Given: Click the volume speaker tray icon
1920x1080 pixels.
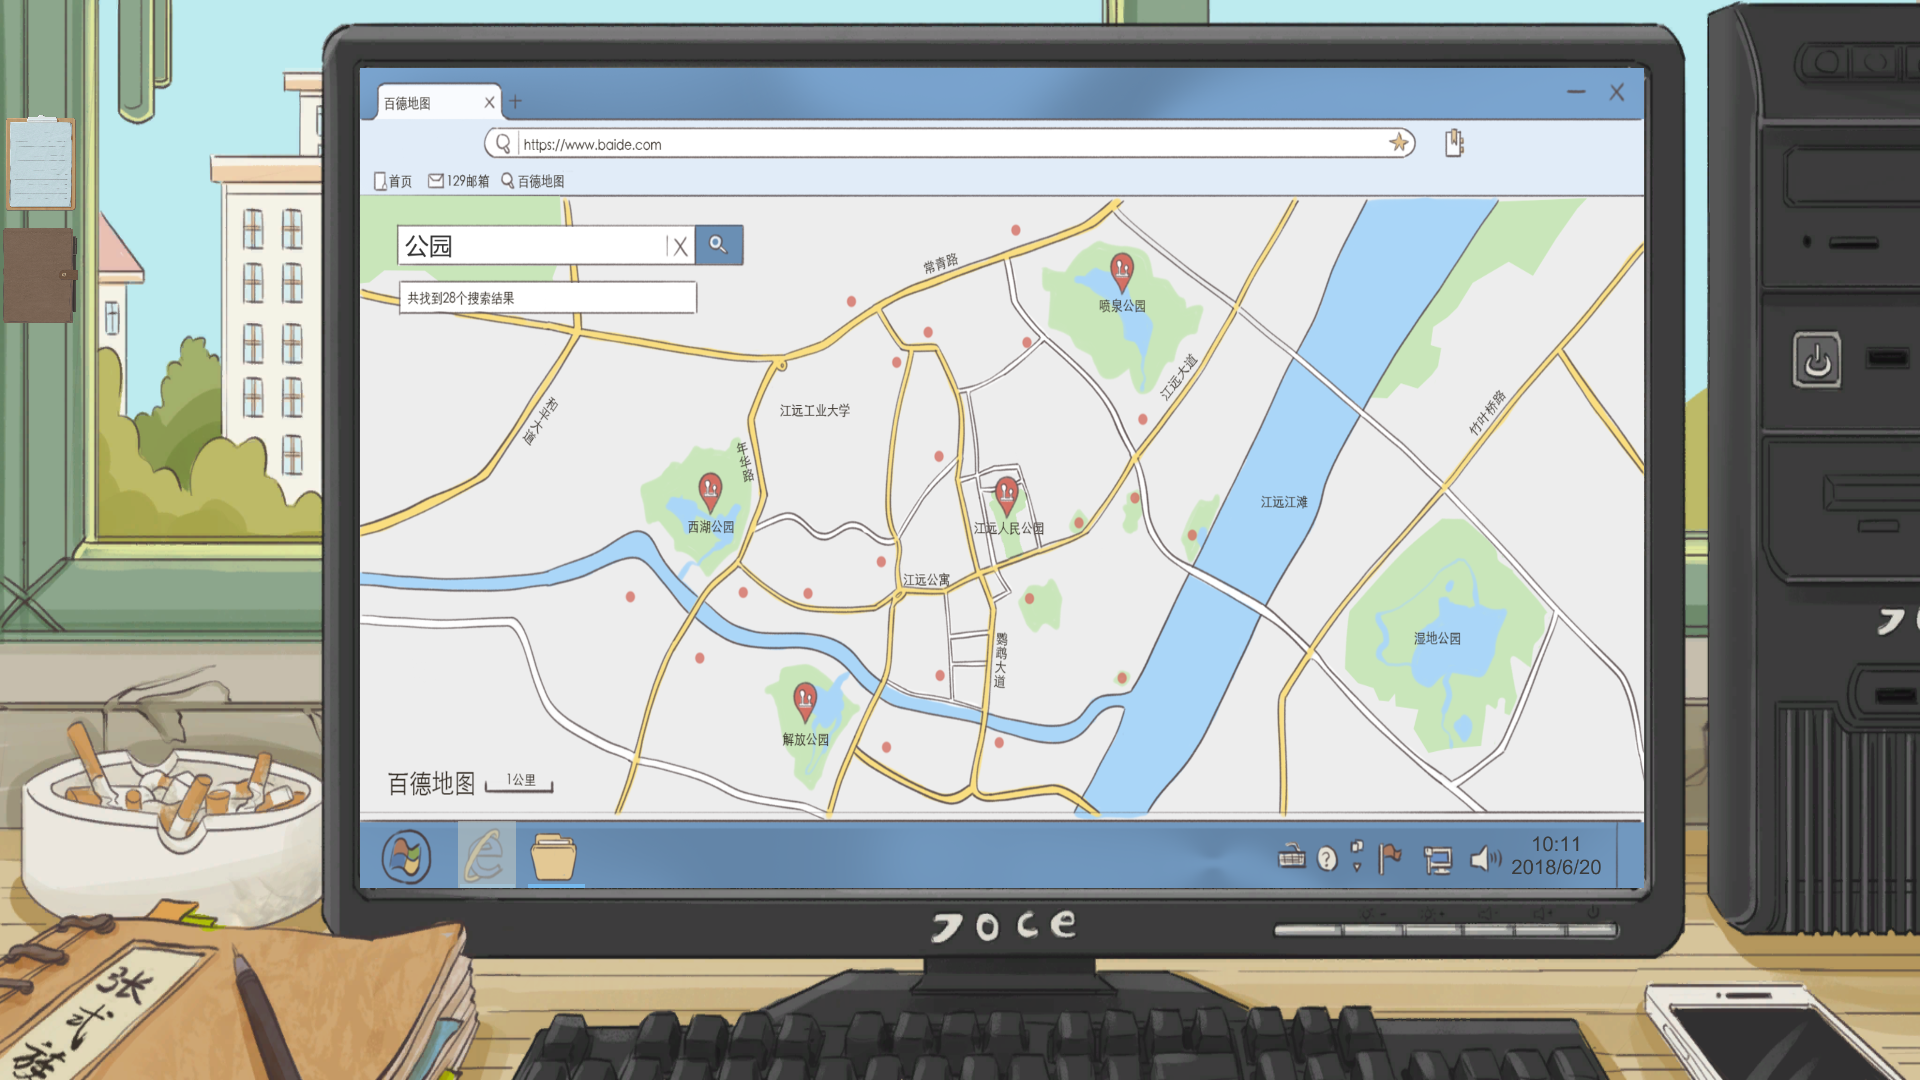Looking at the screenshot, I should 1484,859.
